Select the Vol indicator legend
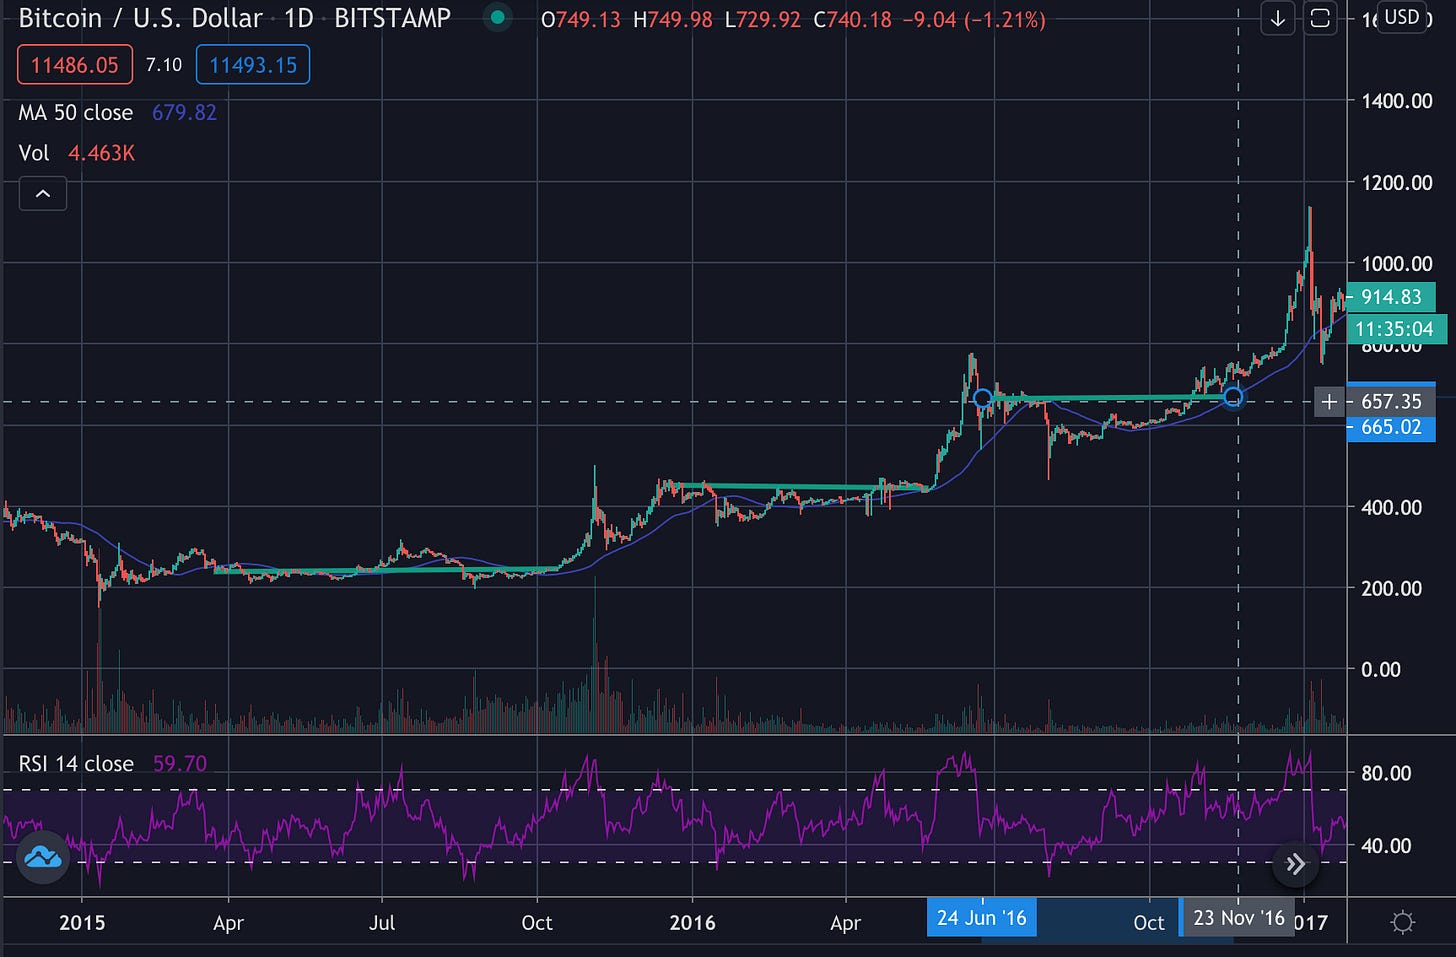1456x957 pixels. 34,153
